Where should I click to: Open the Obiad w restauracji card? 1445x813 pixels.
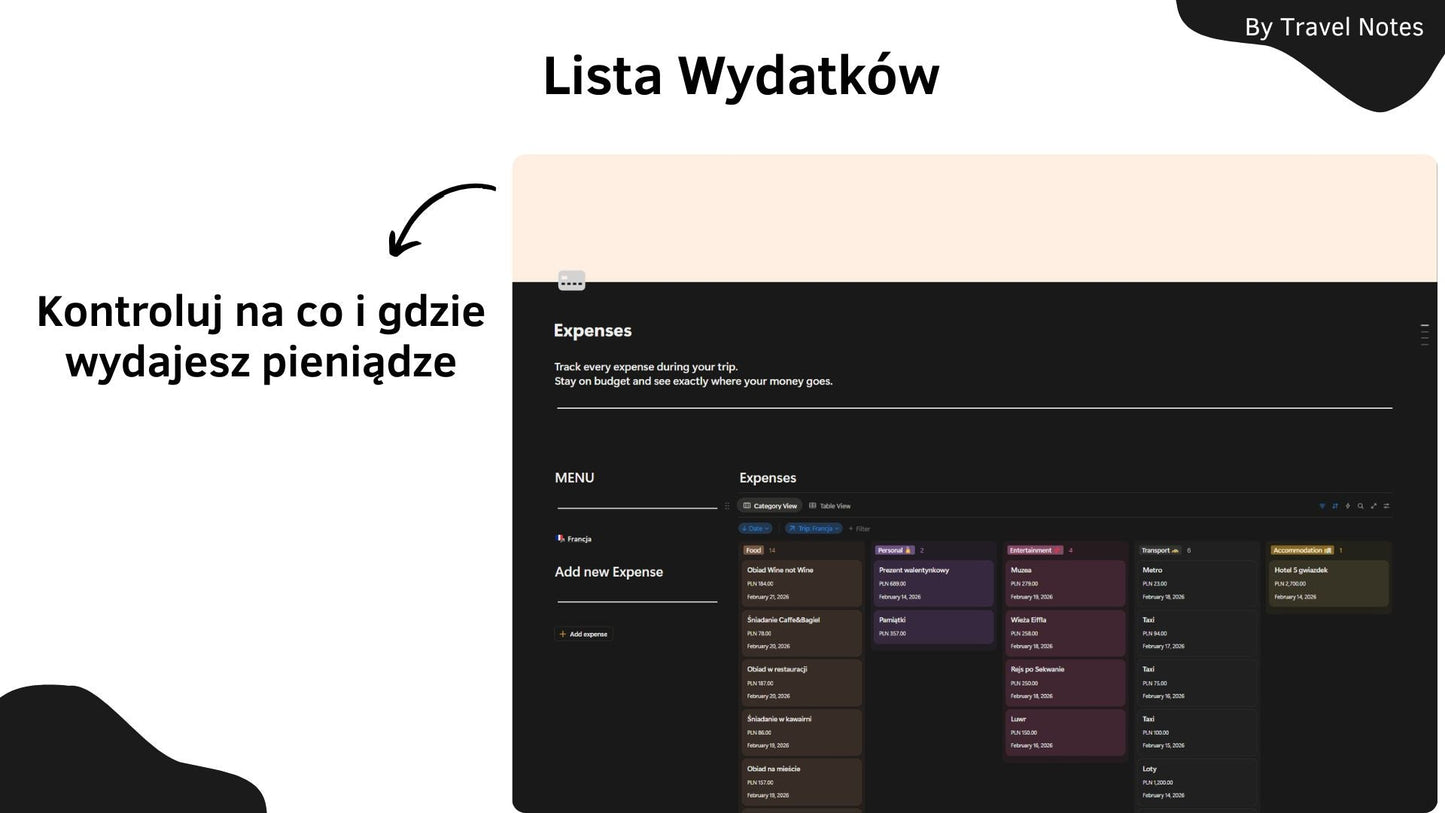point(801,682)
